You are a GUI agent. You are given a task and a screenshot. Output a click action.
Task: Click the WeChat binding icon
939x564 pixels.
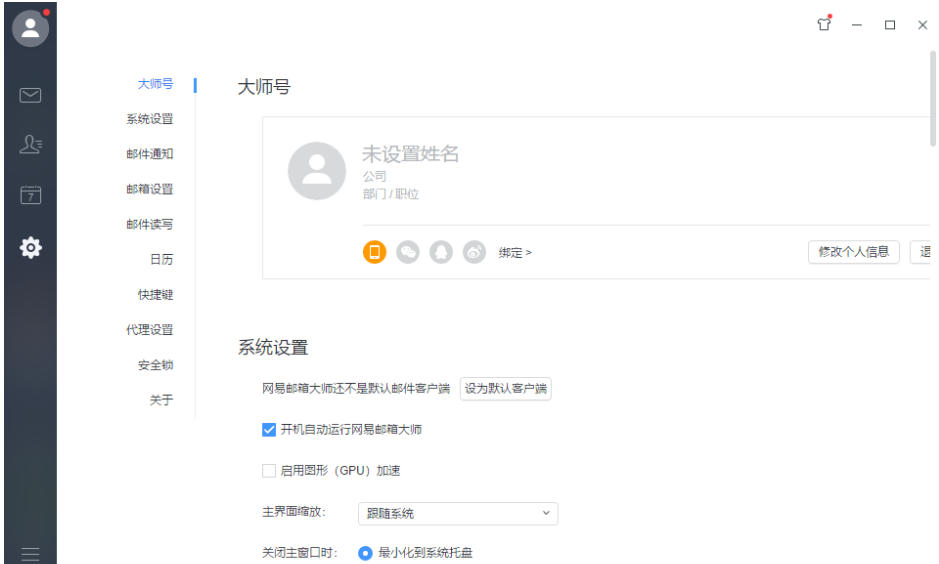[x=408, y=252]
